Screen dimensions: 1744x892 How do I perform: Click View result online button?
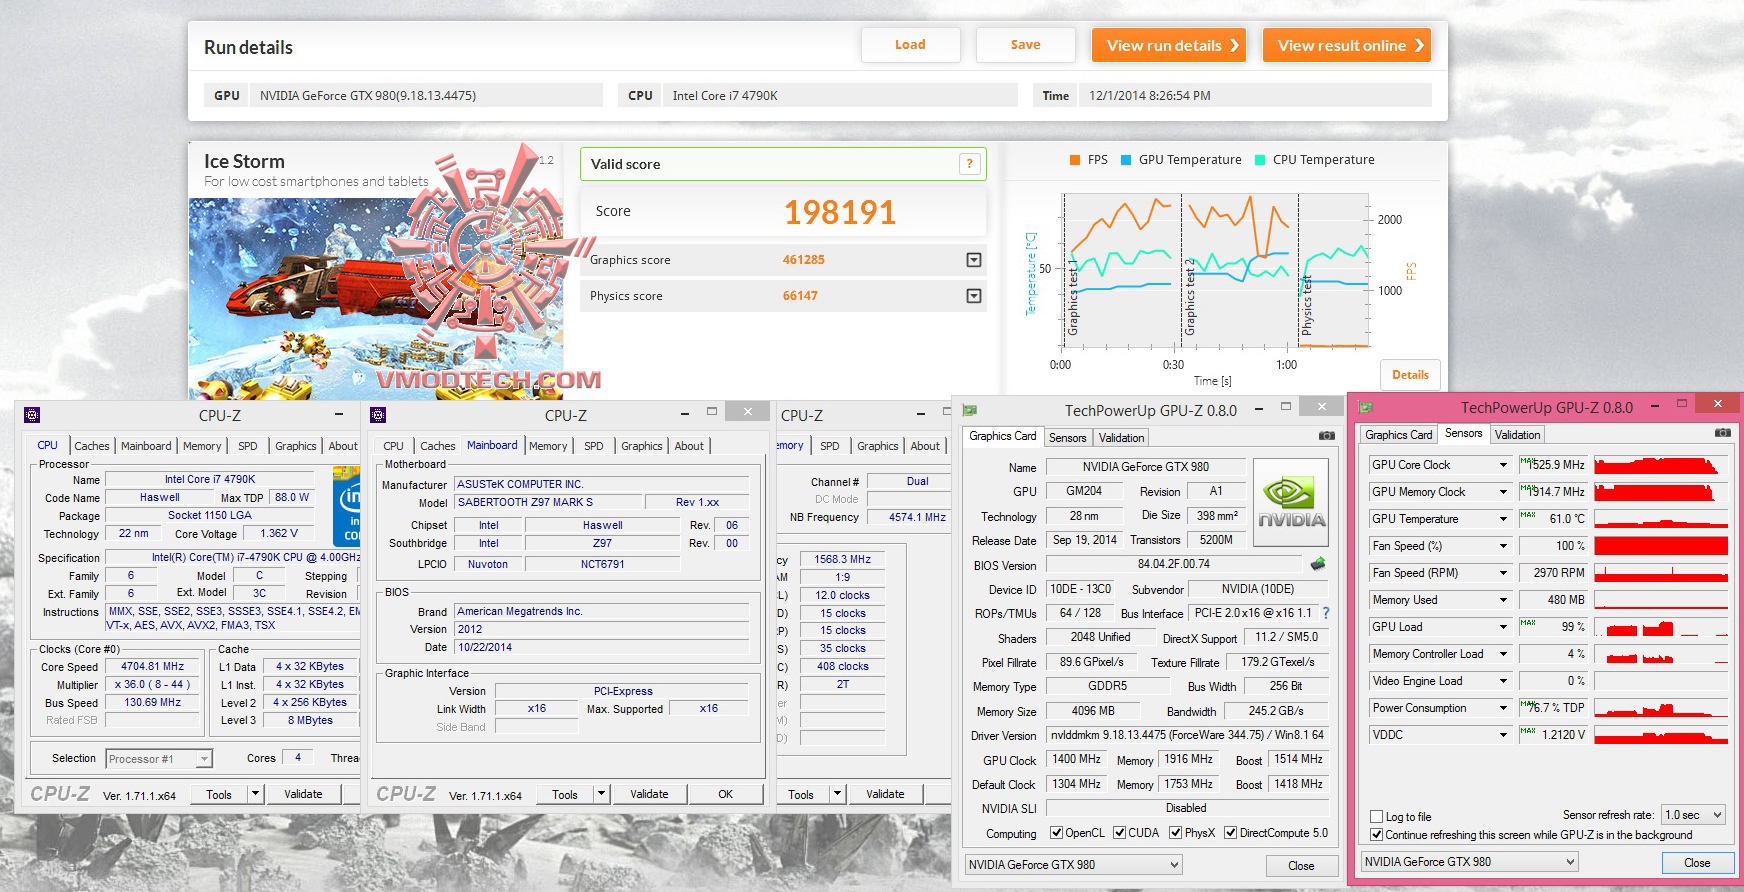click(x=1347, y=45)
